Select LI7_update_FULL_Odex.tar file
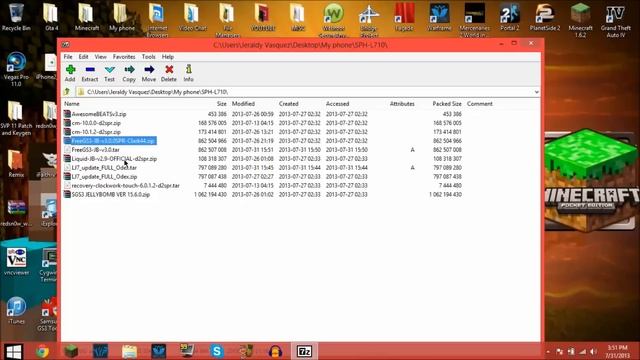Viewport: 640px width, 360px height. coord(104,168)
